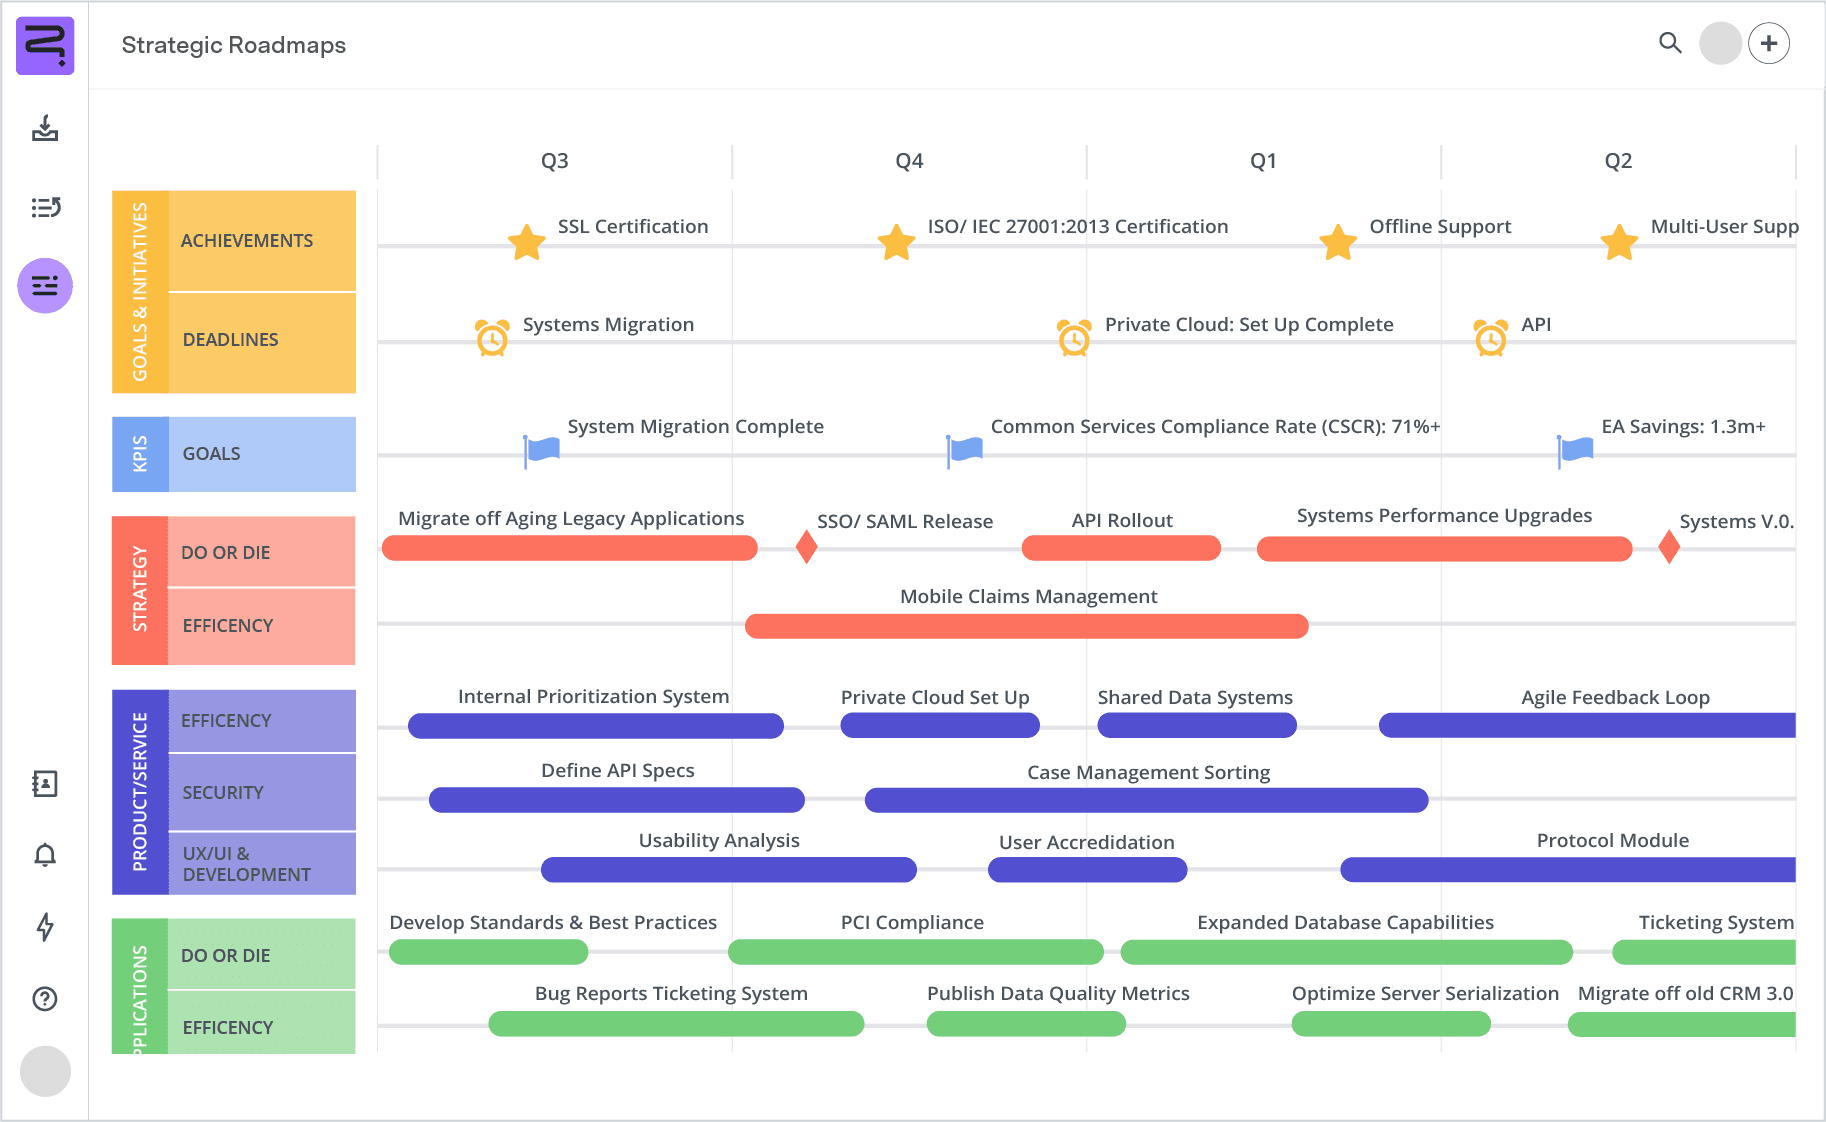Open the notifications bell icon
1826x1122 pixels.
[45, 856]
